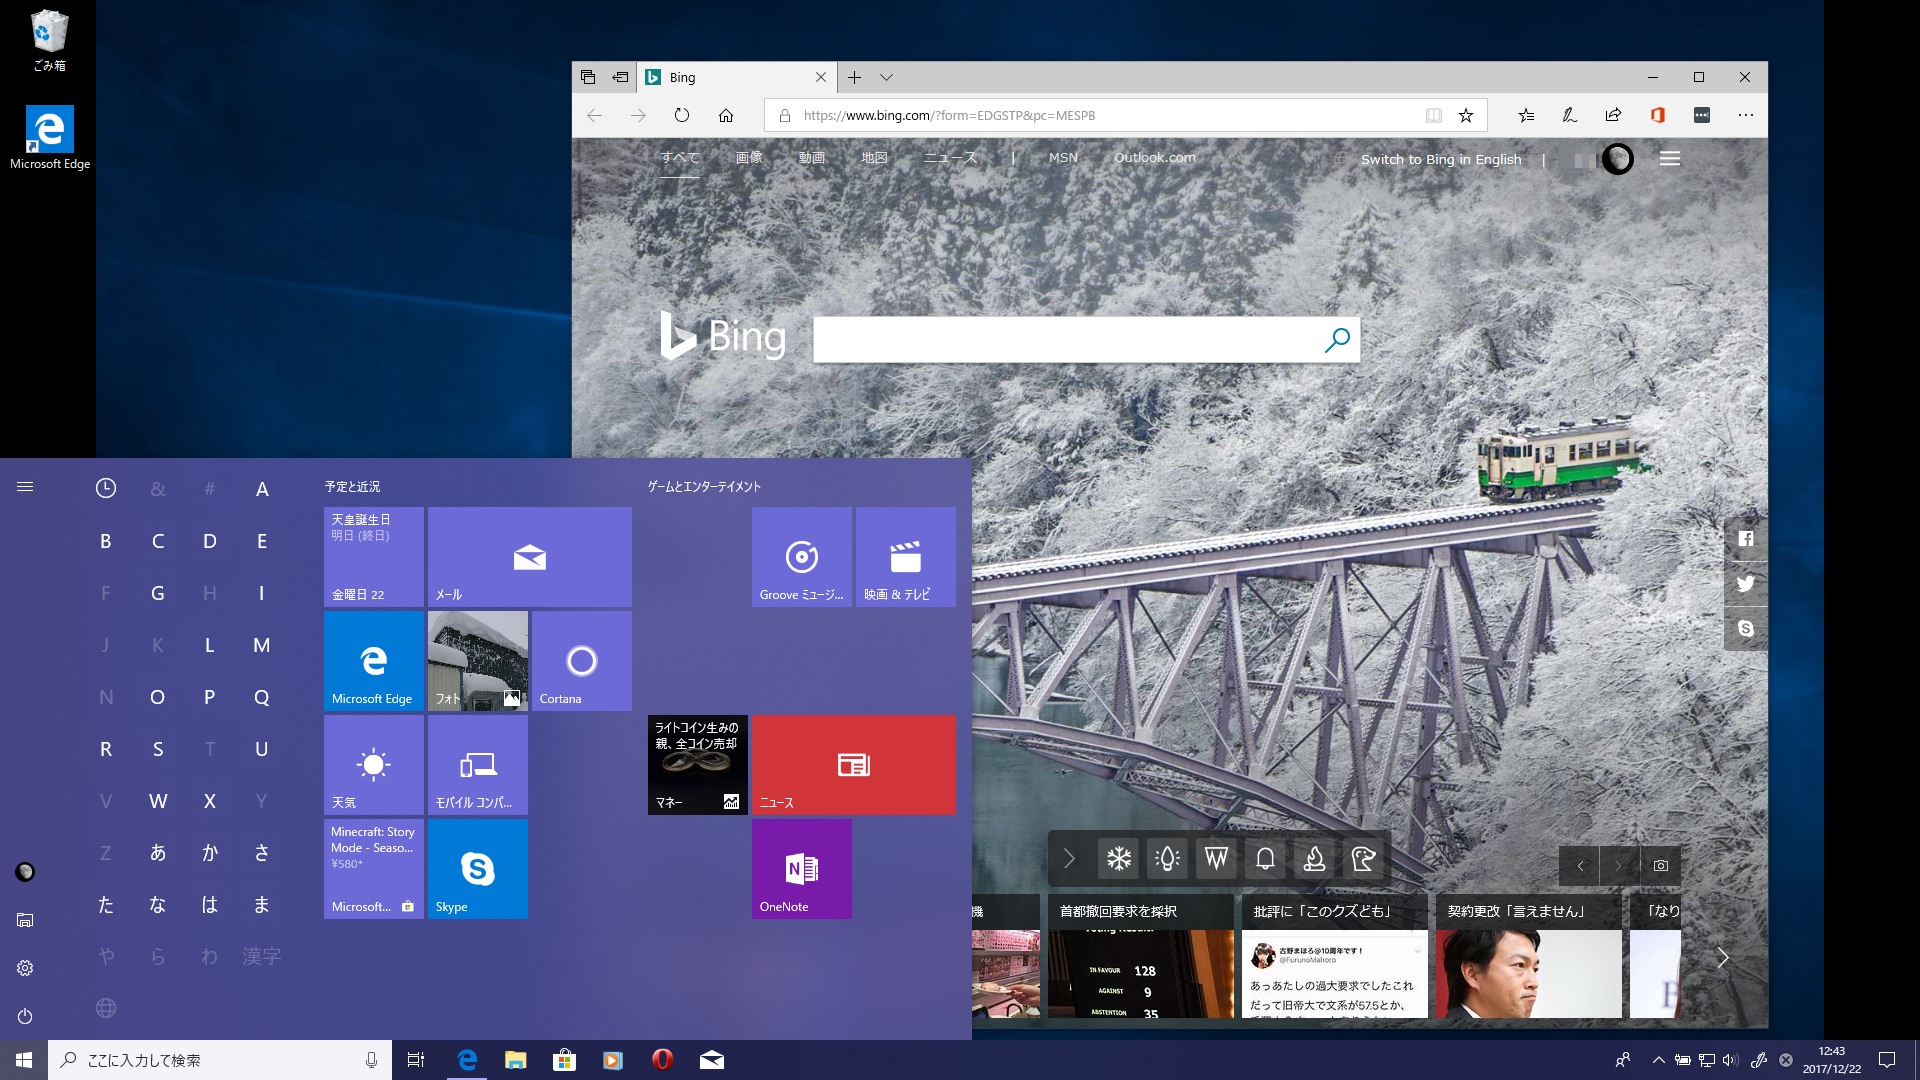Share Bing image via Skype
The image size is (1920, 1080).
(x=1746, y=629)
